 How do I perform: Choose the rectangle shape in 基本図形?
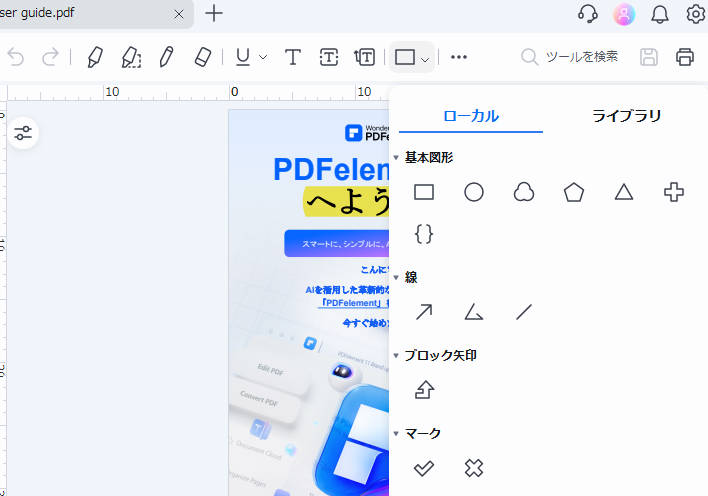(x=424, y=192)
